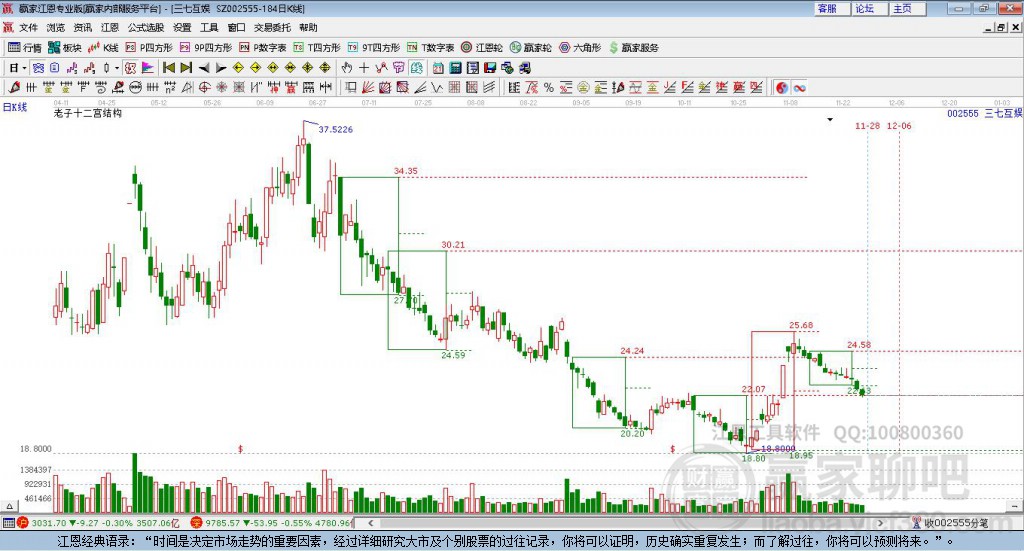Select the crosshair cursor tool
Screen dimensions: 1024x551
(x=364, y=68)
